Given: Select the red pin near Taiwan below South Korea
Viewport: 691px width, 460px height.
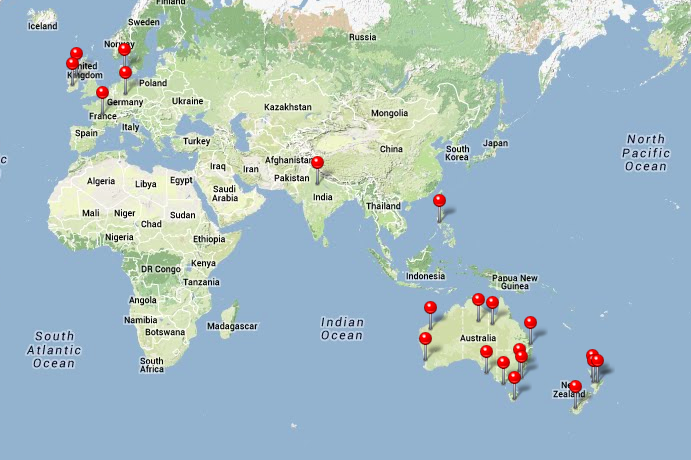Looking at the screenshot, I should click(x=439, y=201).
